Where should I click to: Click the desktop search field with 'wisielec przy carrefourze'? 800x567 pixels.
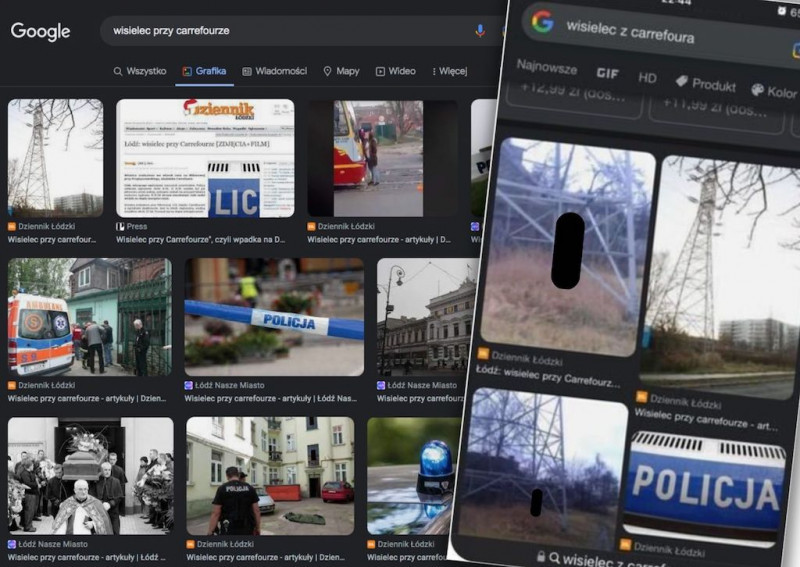click(x=280, y=31)
